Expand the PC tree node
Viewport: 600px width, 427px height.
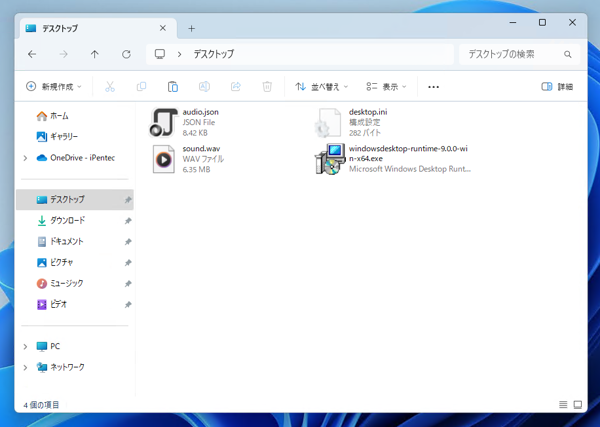pyautogui.click(x=25, y=346)
